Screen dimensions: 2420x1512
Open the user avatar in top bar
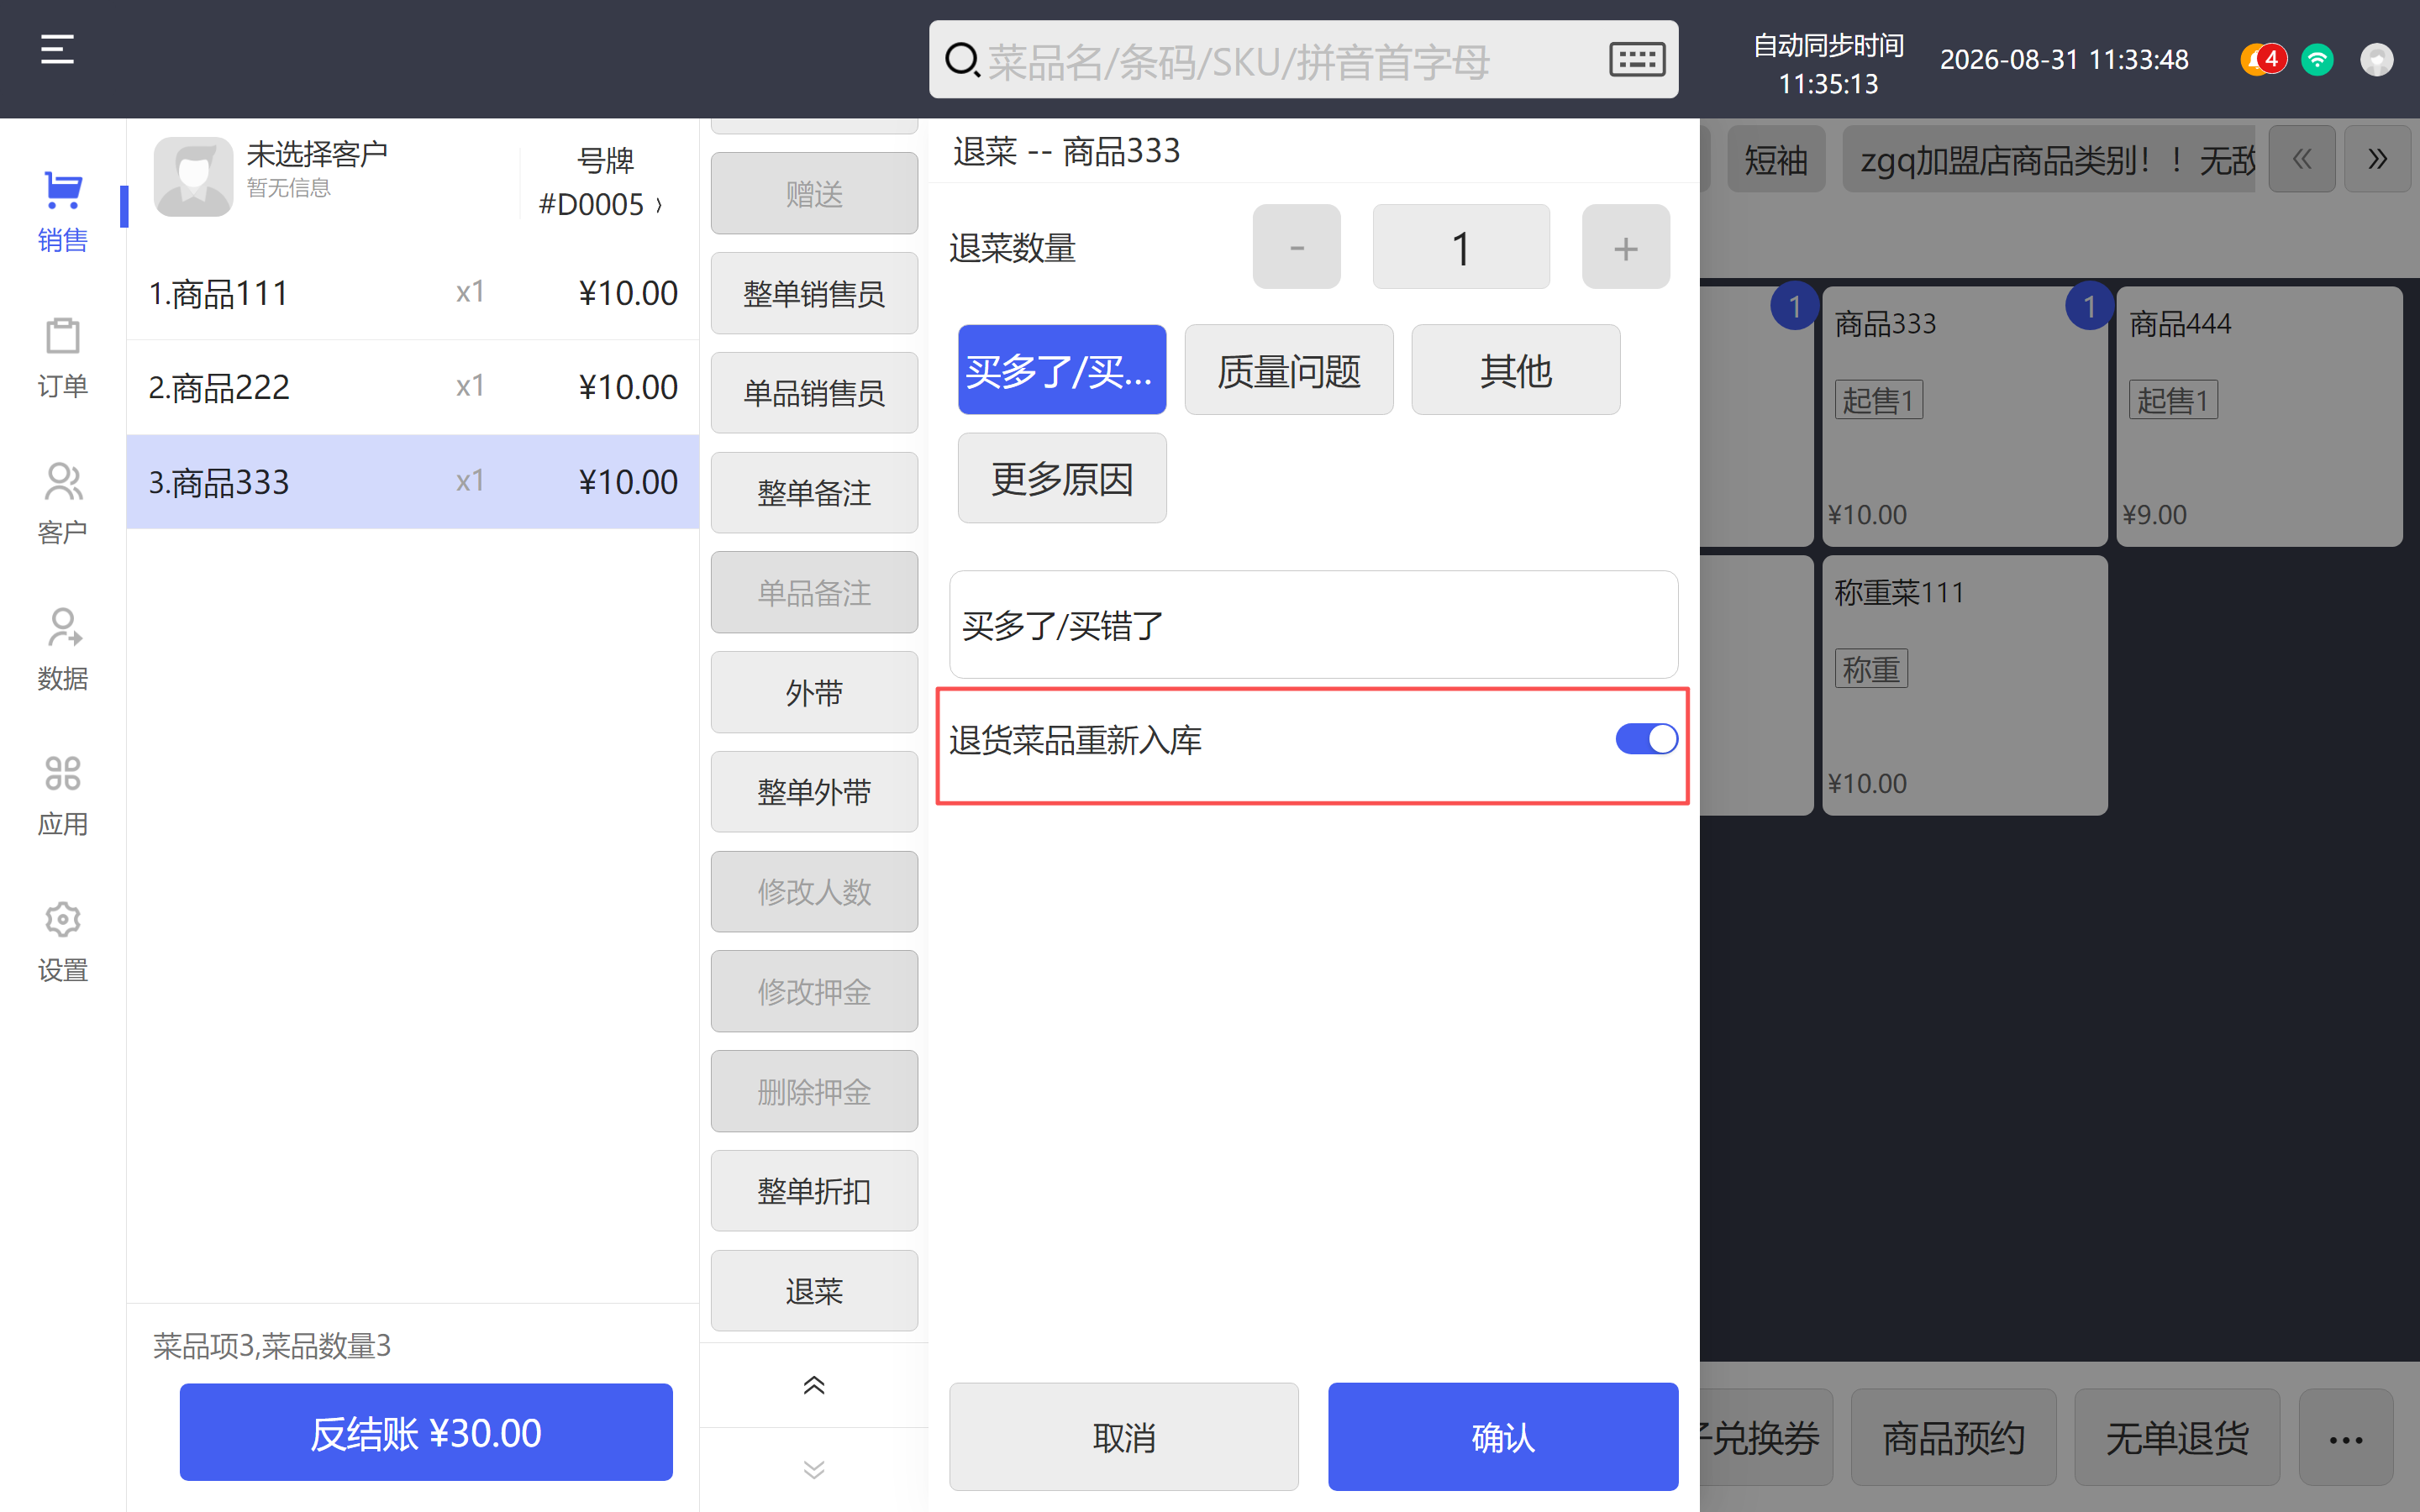coord(2377,60)
